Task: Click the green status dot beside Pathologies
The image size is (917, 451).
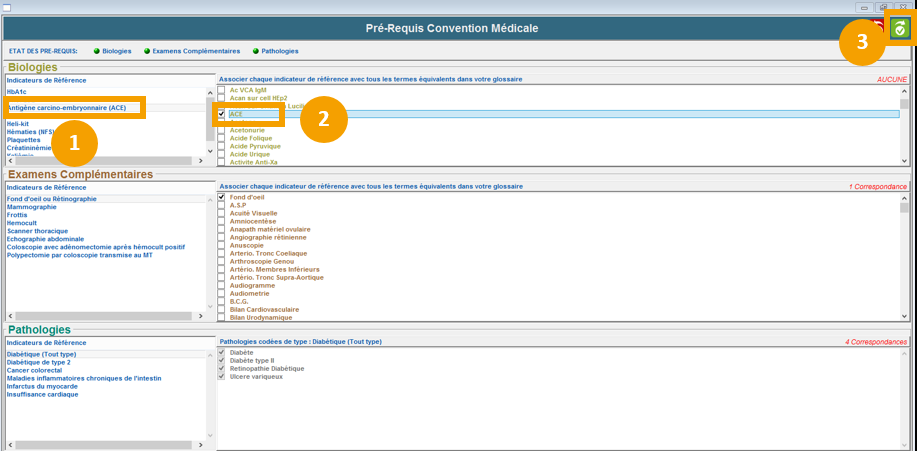Action: pos(255,51)
